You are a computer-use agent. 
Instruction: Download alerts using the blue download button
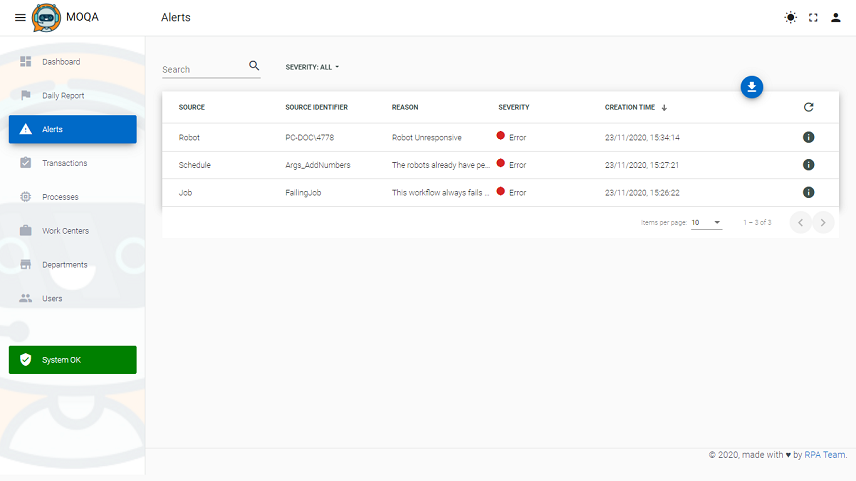pyautogui.click(x=752, y=87)
